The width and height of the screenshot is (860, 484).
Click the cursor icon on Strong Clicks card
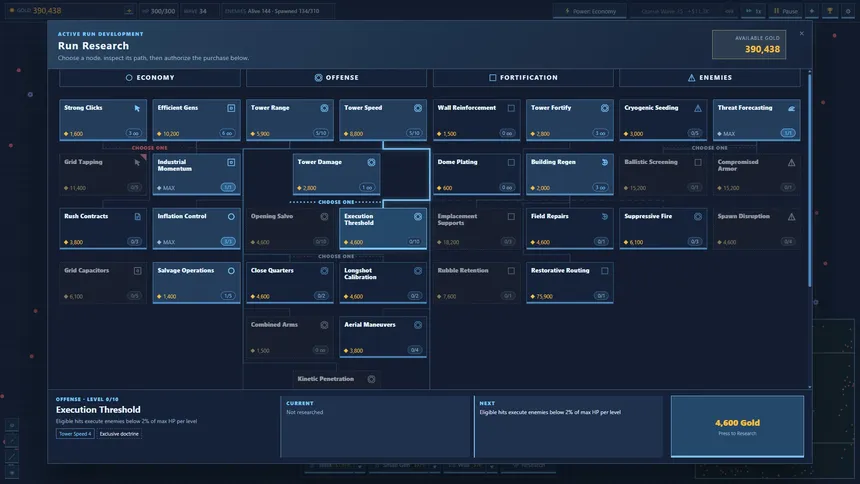(x=137, y=109)
